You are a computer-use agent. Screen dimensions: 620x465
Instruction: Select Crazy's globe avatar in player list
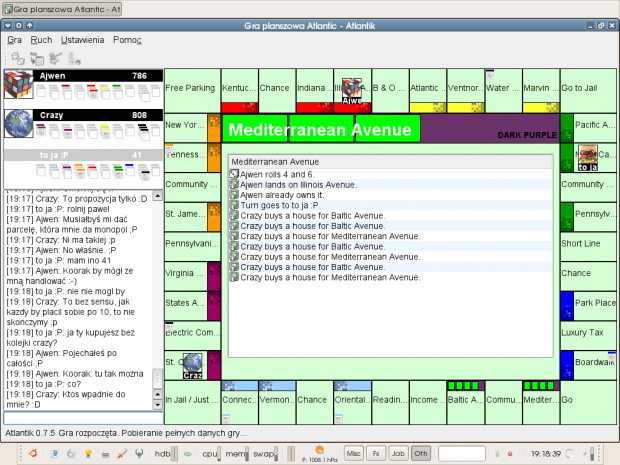(19, 124)
